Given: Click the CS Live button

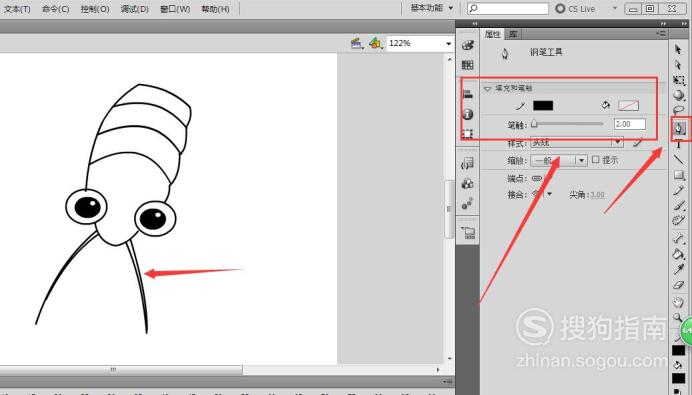Looking at the screenshot, I should pyautogui.click(x=575, y=8).
